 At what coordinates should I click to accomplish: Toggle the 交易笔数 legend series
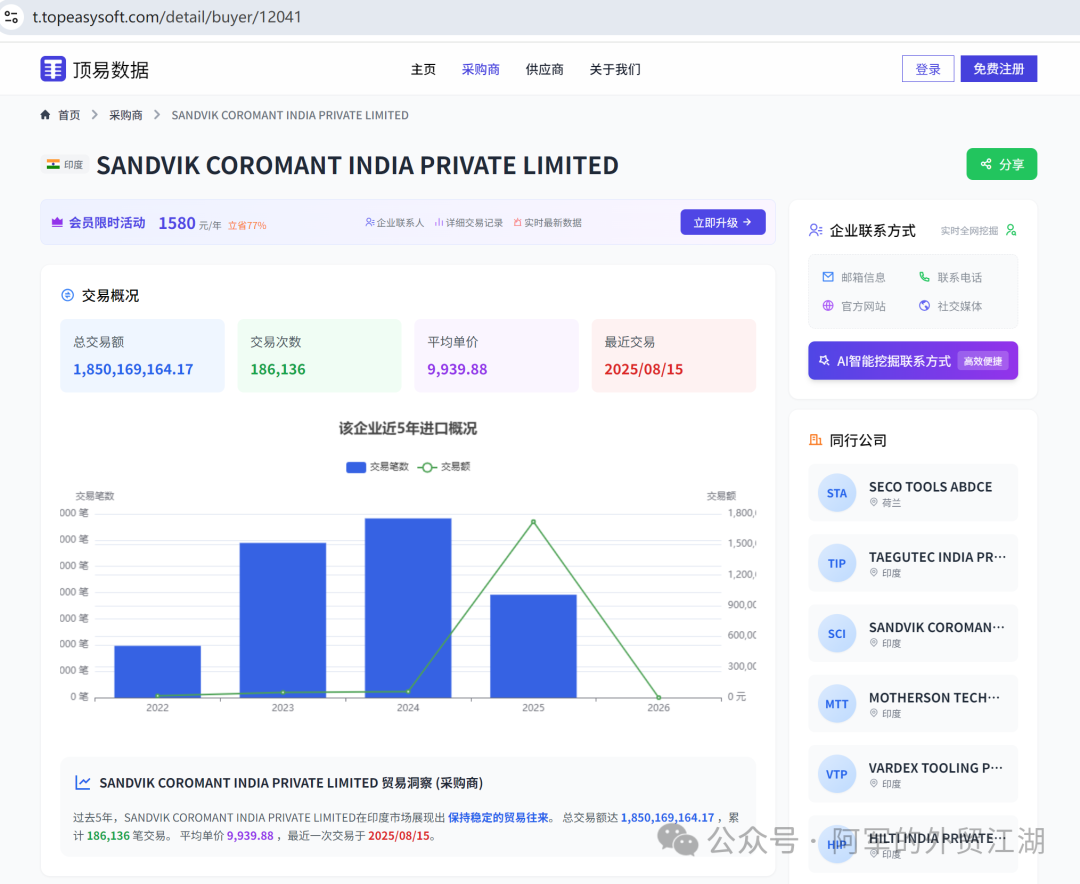click(x=377, y=467)
